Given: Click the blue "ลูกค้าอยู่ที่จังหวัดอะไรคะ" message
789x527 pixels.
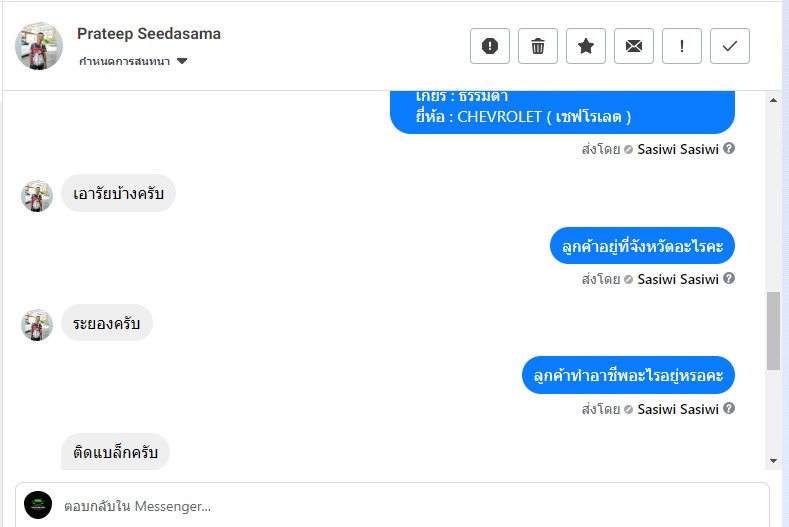Looking at the screenshot, I should pos(642,245).
